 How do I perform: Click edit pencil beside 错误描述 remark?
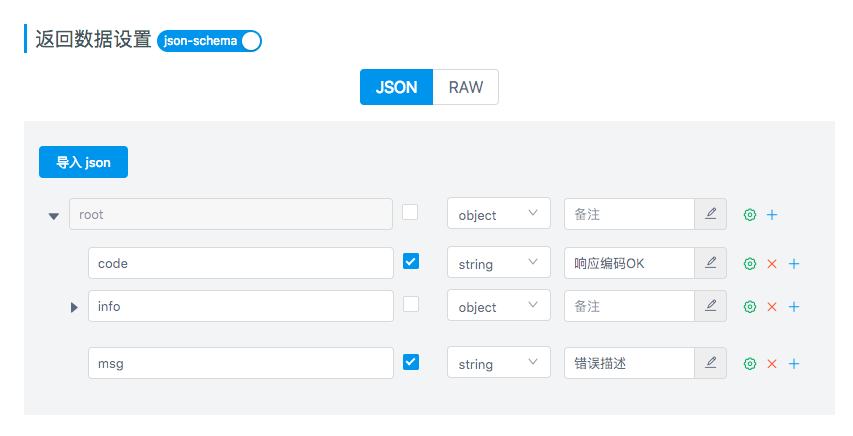pos(711,363)
